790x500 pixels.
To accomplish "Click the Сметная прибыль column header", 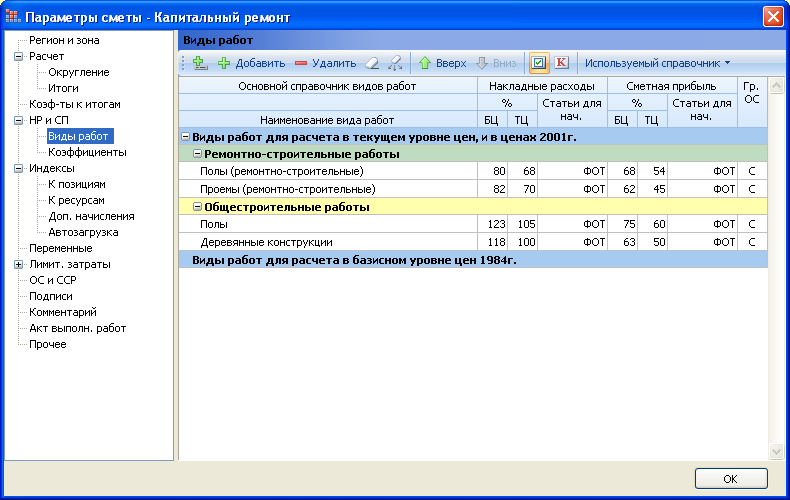I will click(x=672, y=86).
